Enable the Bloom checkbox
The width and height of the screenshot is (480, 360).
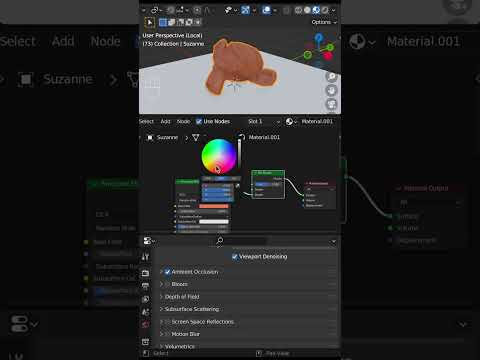(168, 284)
